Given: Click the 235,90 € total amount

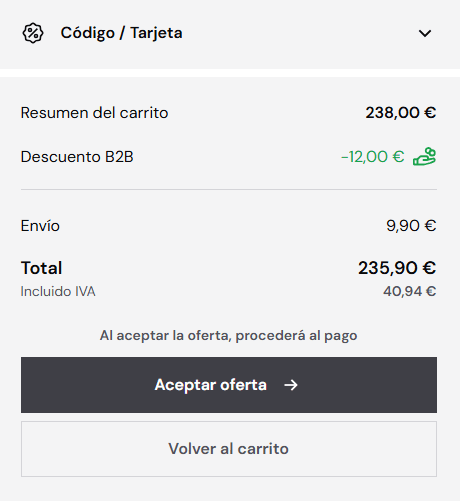Looking at the screenshot, I should pyautogui.click(x=397, y=268).
